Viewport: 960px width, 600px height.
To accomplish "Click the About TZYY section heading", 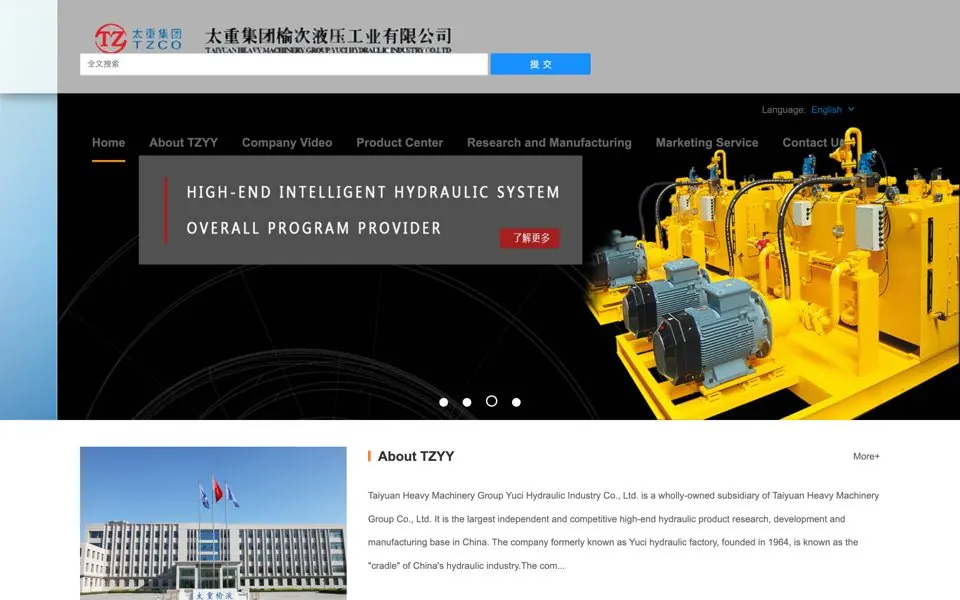I will [416, 456].
